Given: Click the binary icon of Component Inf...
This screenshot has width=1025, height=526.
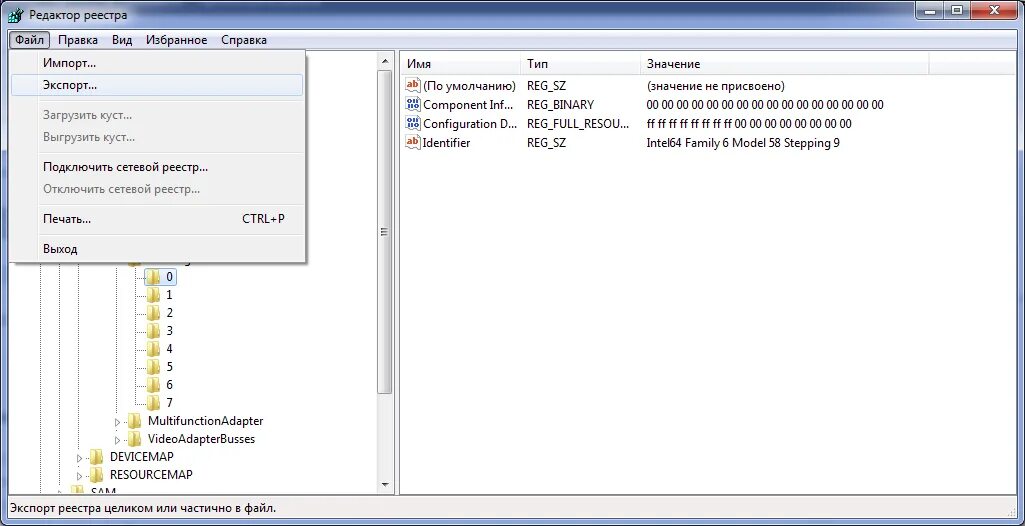Looking at the screenshot, I should pyautogui.click(x=412, y=105).
